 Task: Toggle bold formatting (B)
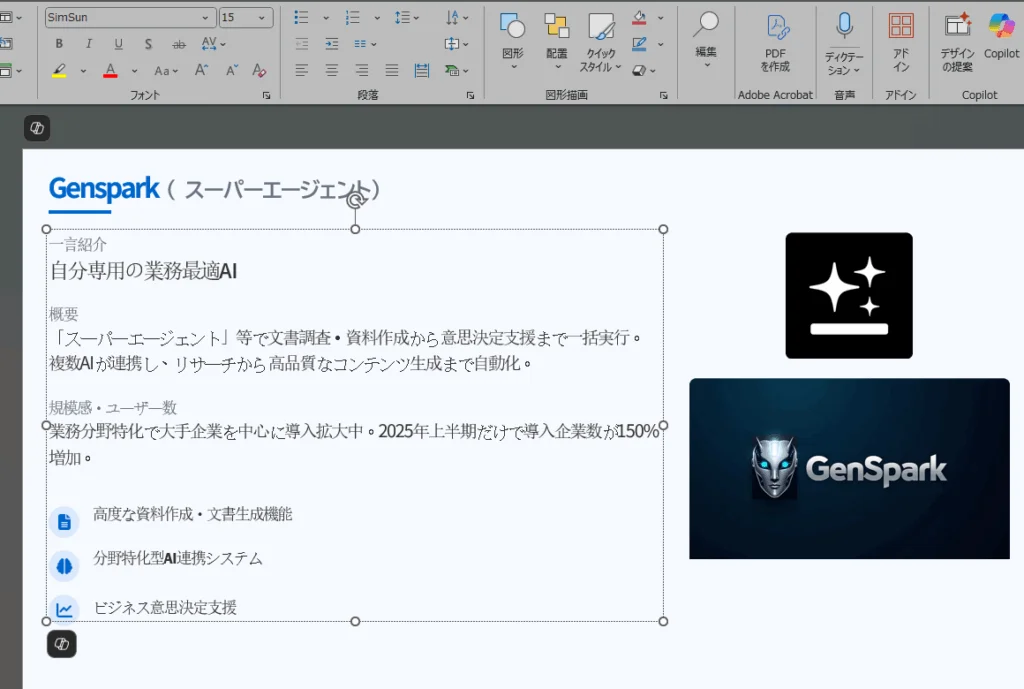tap(59, 44)
